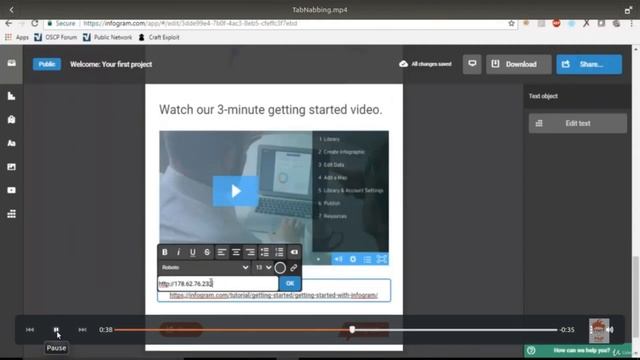Click the 'Watch our 3-minute getting started video' heading
This screenshot has height=360, width=640.
click(271, 109)
